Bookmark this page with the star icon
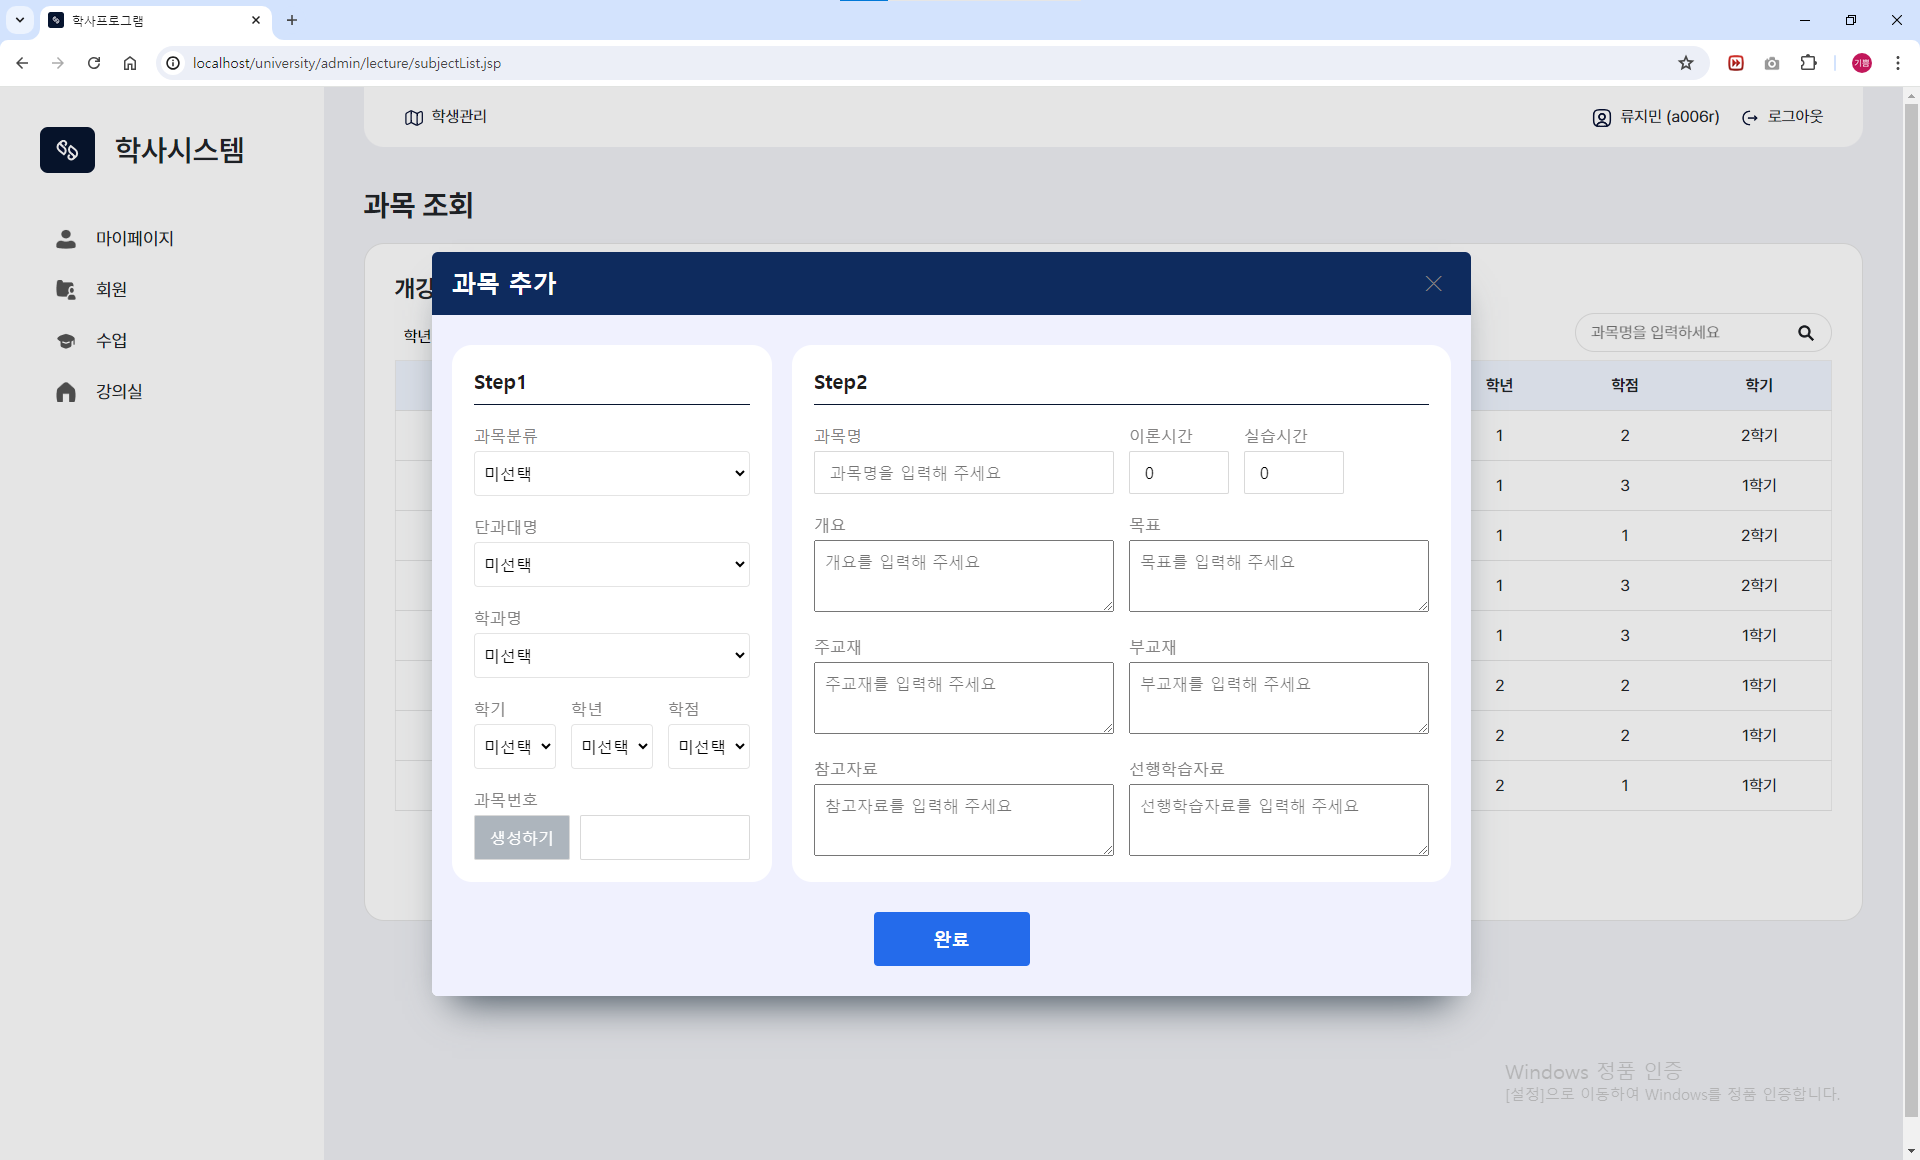This screenshot has width=1920, height=1160. [x=1686, y=63]
